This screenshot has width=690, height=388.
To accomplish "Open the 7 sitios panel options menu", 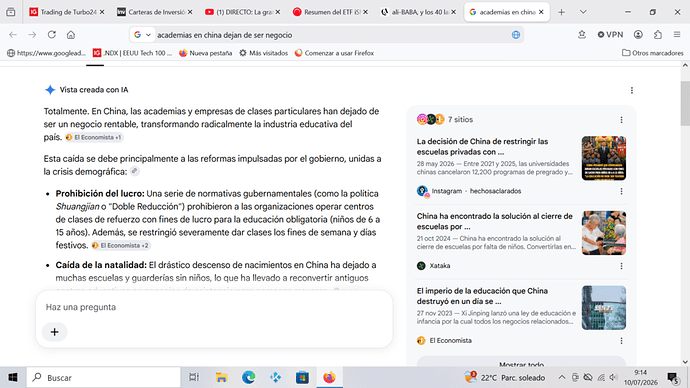I will [x=621, y=120].
